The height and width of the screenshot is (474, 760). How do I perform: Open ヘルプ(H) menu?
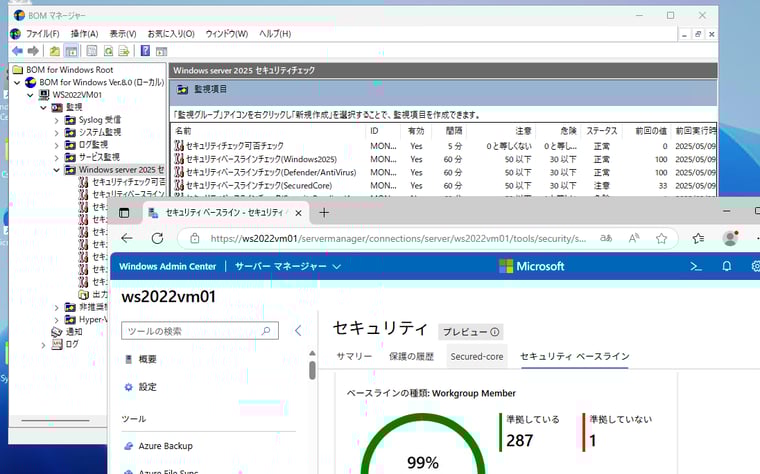pos(275,33)
